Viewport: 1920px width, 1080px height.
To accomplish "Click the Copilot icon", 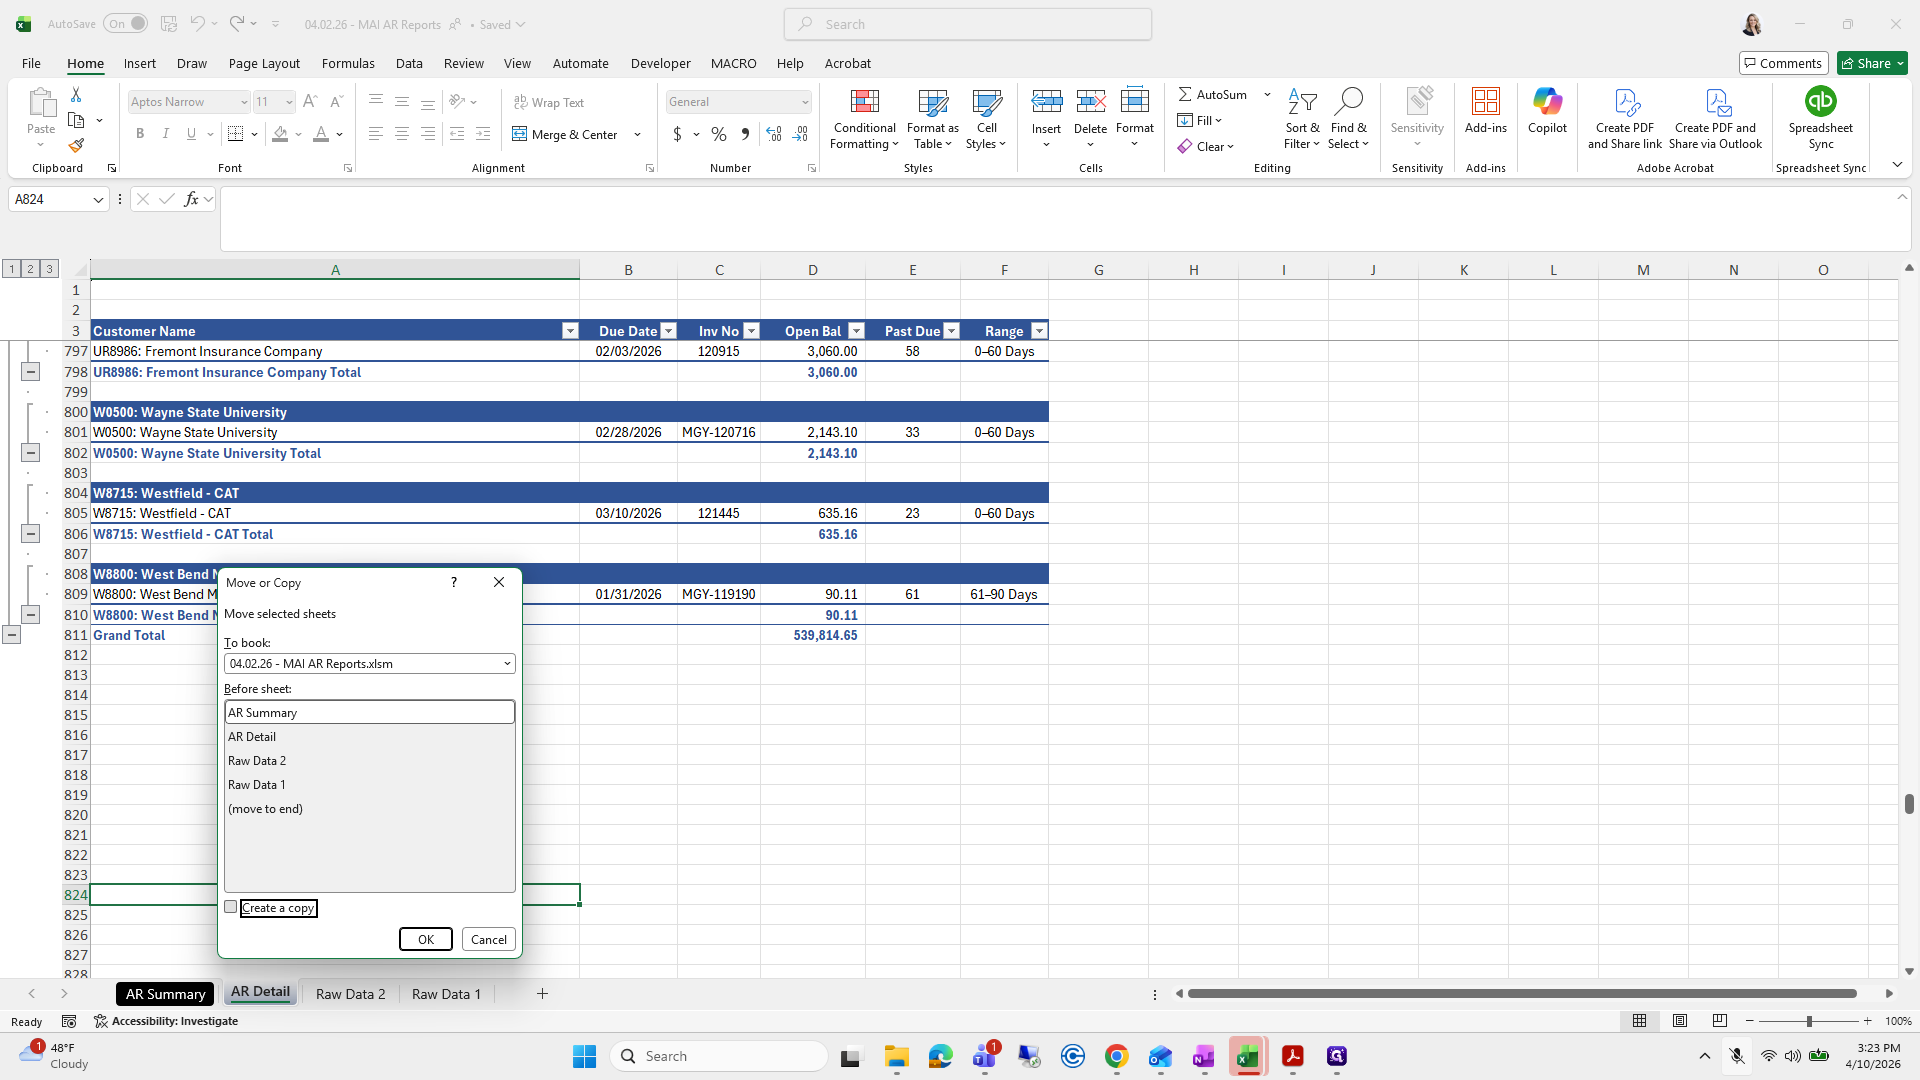I will [1547, 111].
